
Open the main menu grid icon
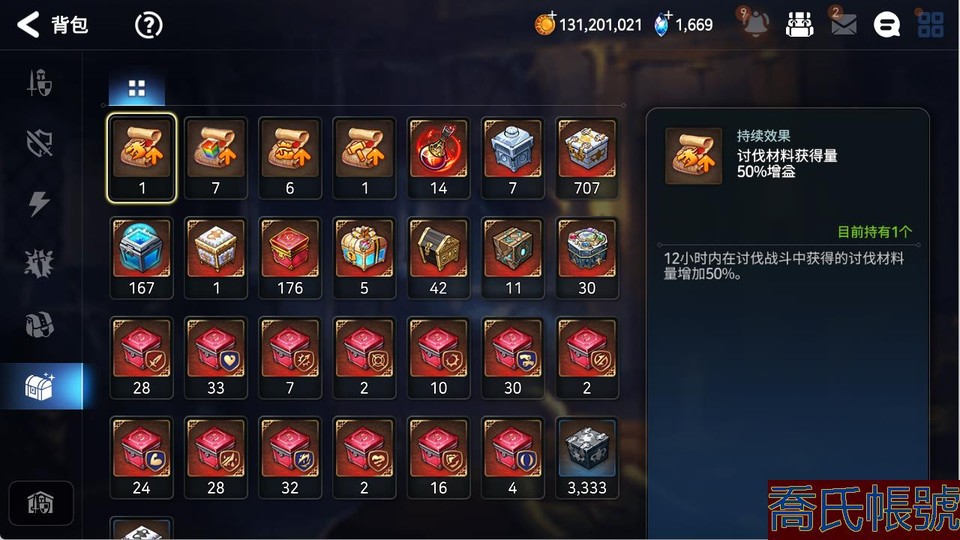click(930, 24)
